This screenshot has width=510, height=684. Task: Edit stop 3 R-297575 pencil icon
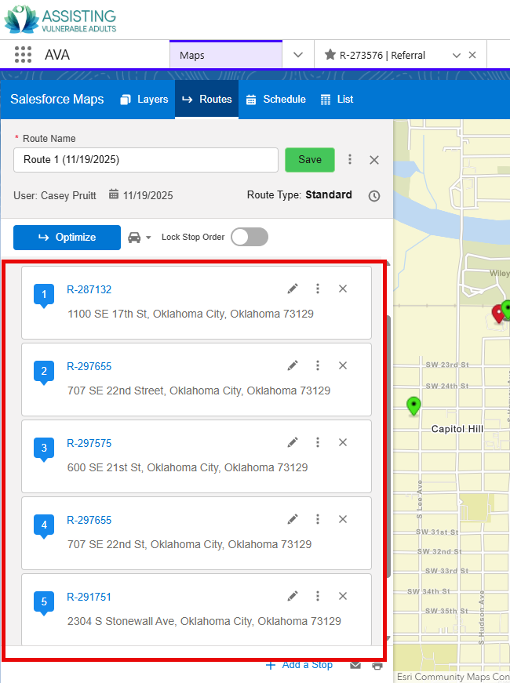tap(293, 442)
